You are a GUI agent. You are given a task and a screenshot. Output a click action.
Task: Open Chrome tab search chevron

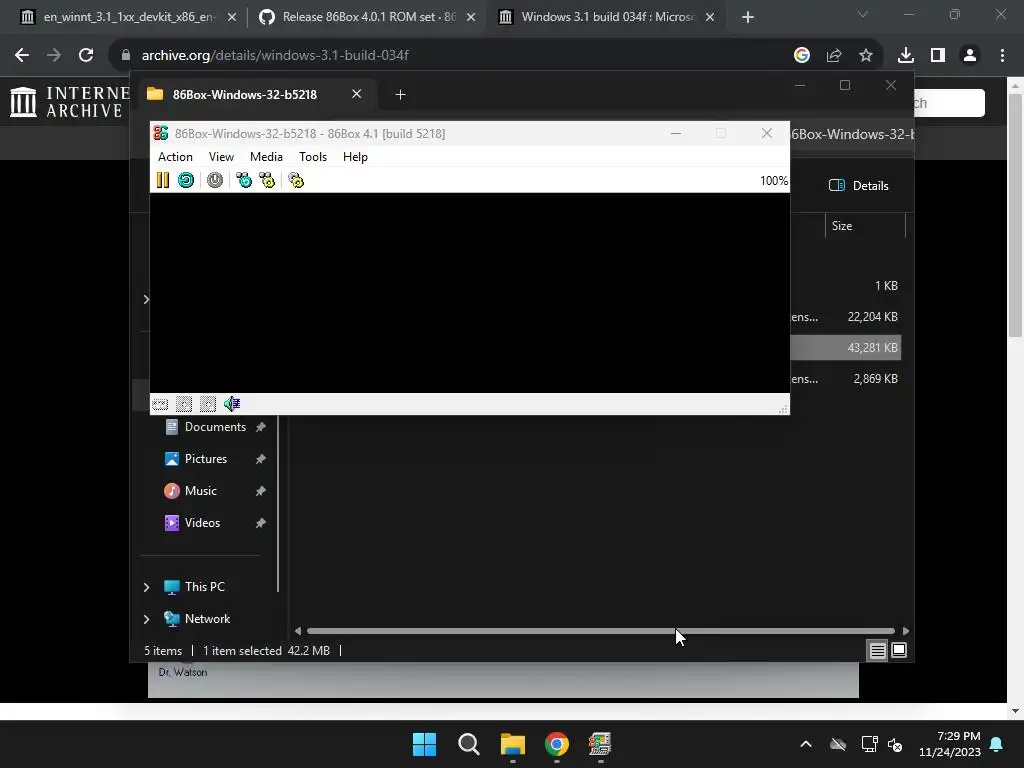(863, 14)
